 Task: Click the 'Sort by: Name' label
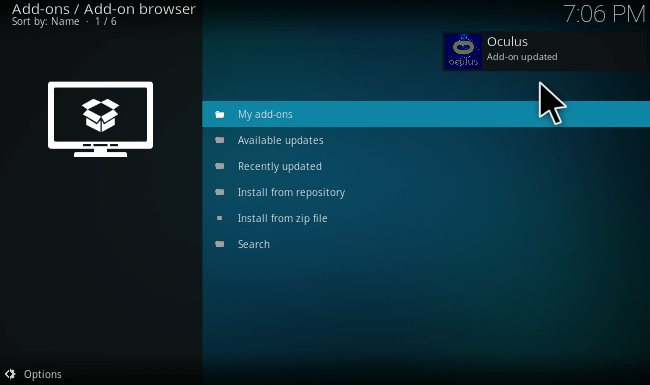click(46, 22)
